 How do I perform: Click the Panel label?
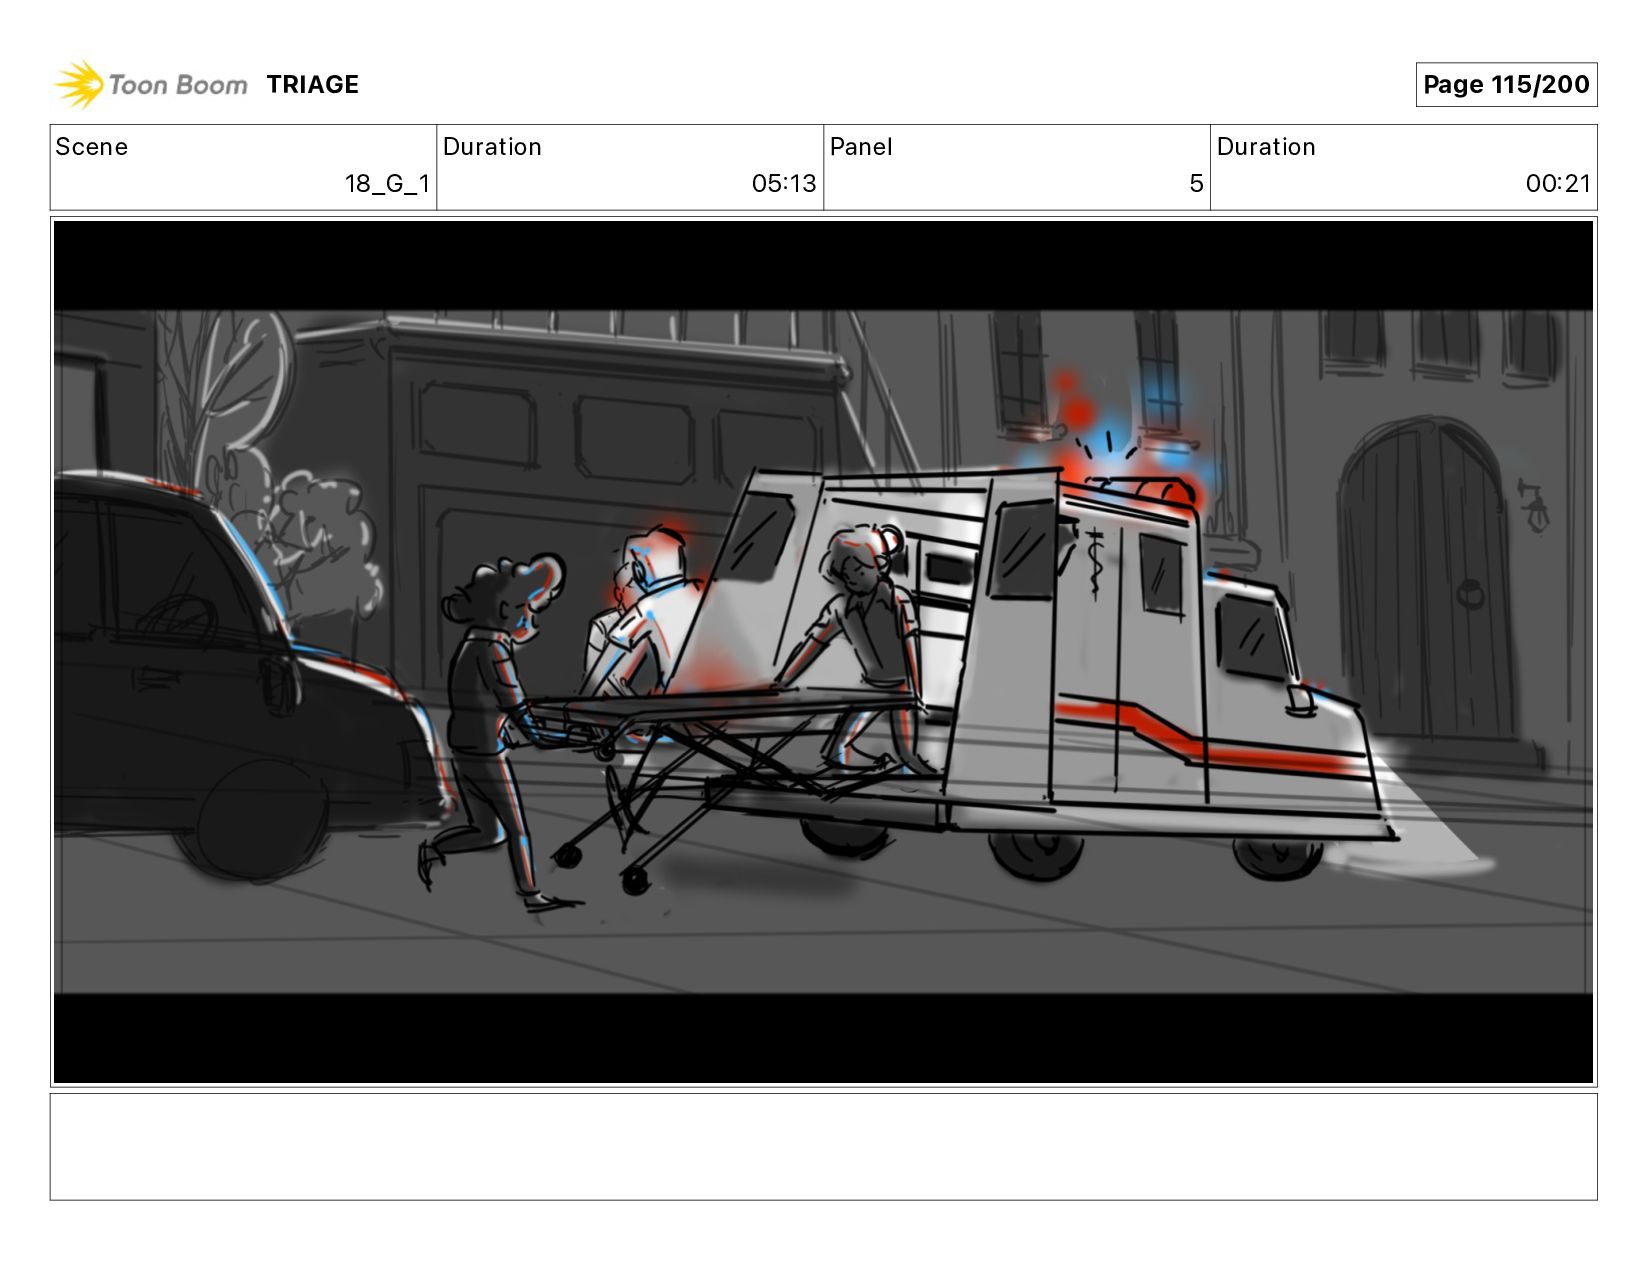(861, 147)
